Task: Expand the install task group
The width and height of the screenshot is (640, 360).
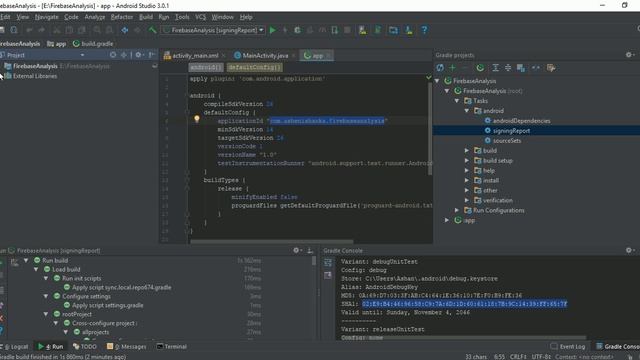Action: click(x=467, y=180)
